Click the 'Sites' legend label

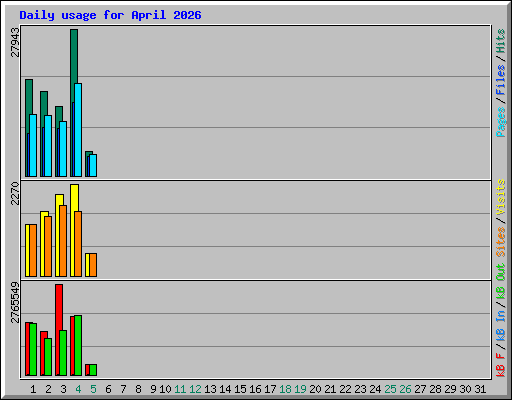[500, 242]
